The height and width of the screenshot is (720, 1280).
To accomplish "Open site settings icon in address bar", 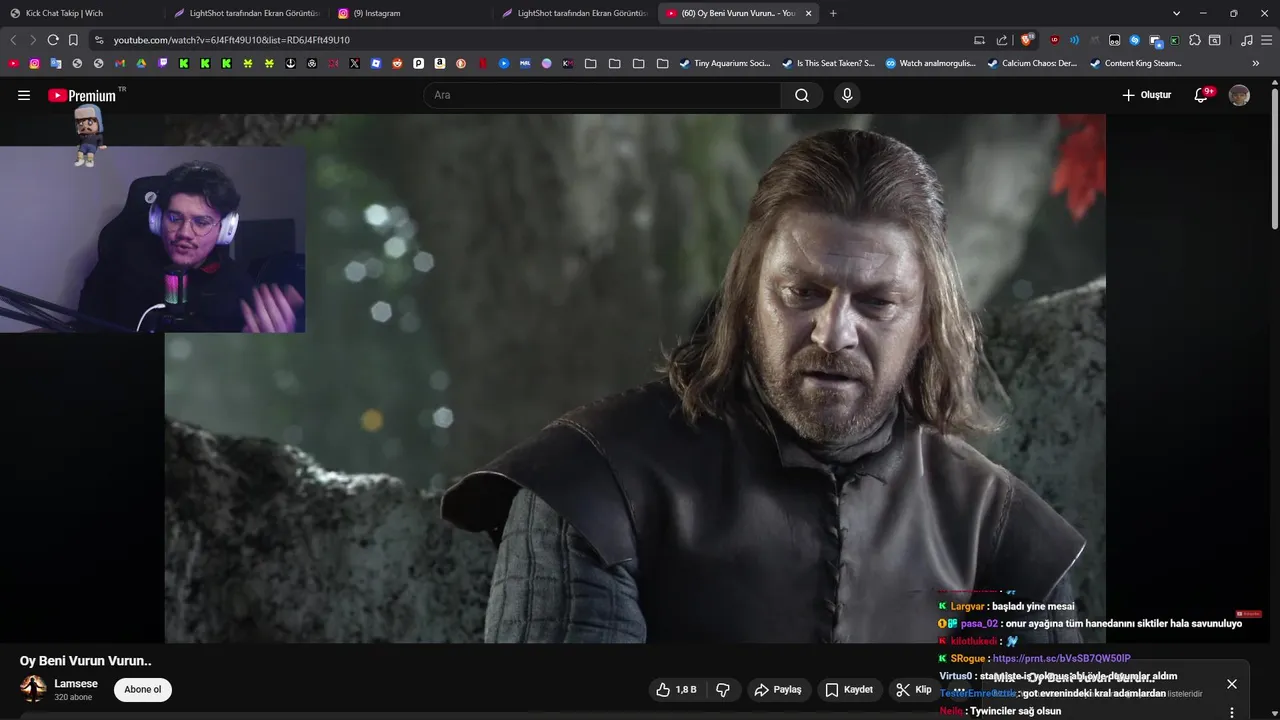I will click(x=98, y=40).
